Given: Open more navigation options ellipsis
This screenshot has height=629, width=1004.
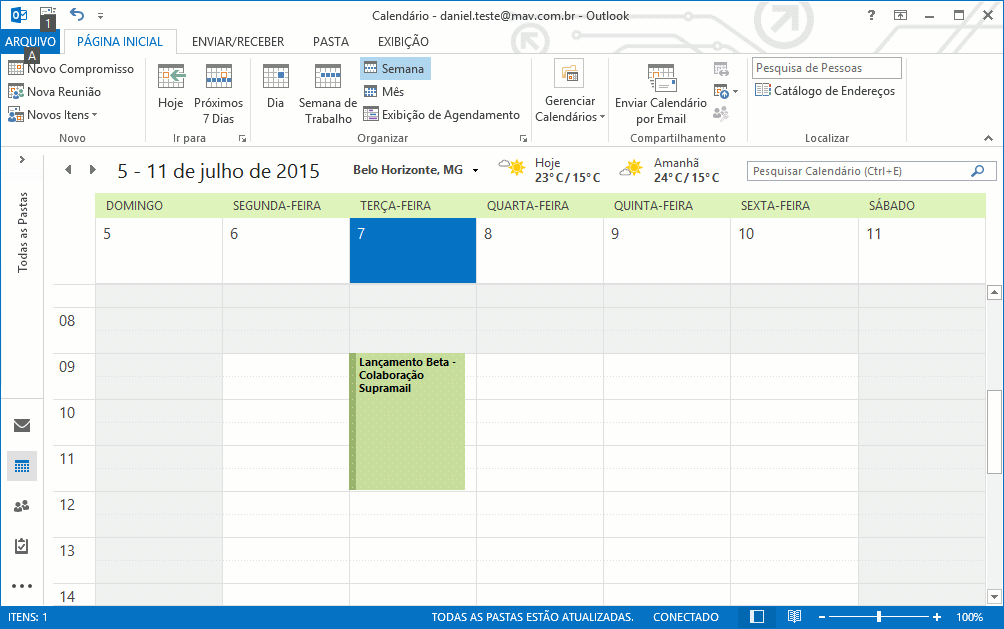Looking at the screenshot, I should (x=22, y=586).
